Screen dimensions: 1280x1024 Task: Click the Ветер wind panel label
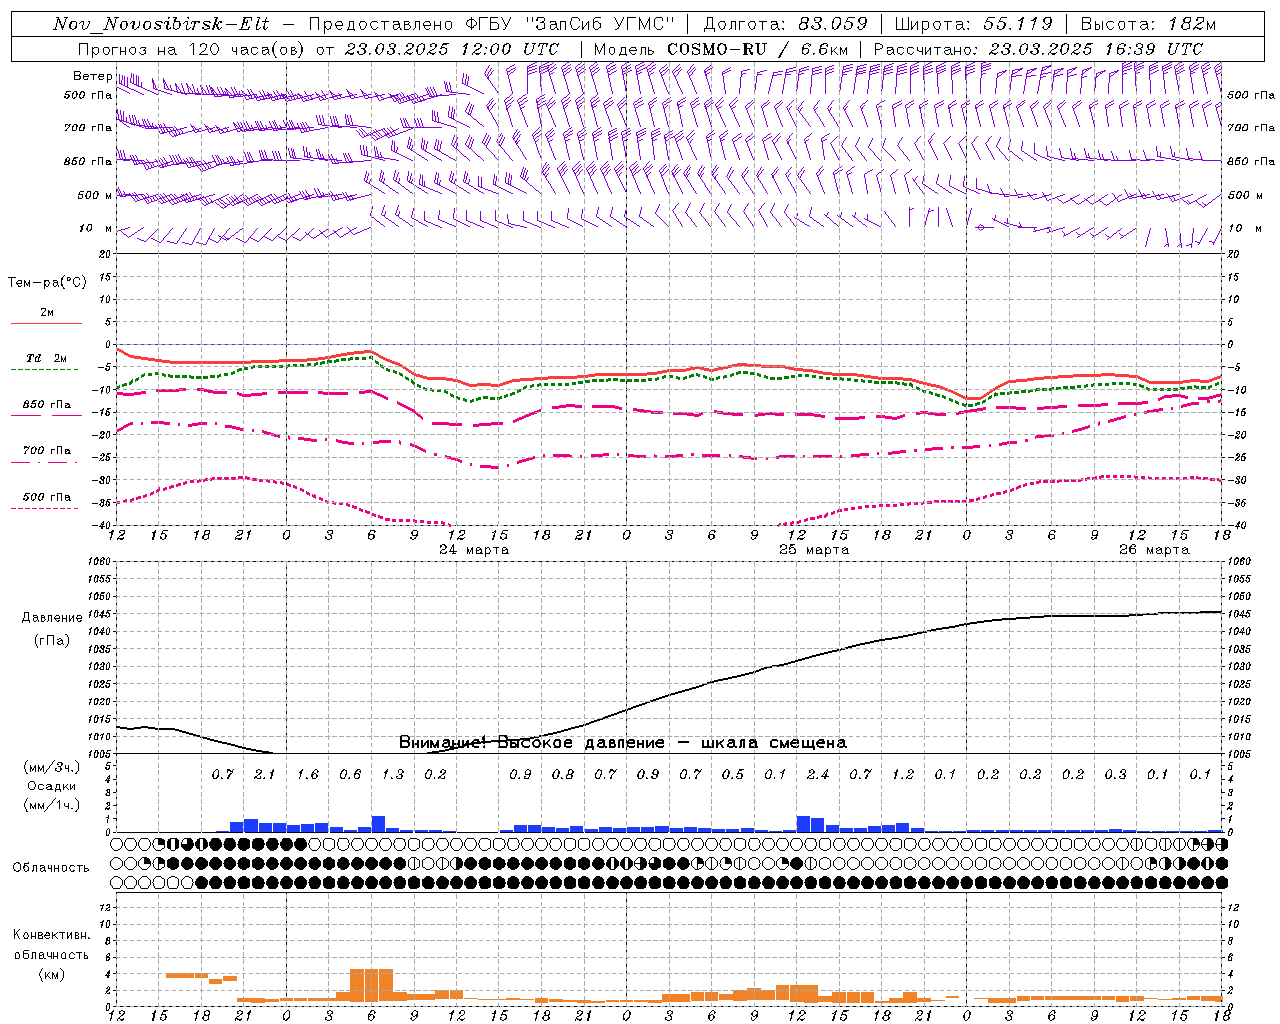[92, 76]
